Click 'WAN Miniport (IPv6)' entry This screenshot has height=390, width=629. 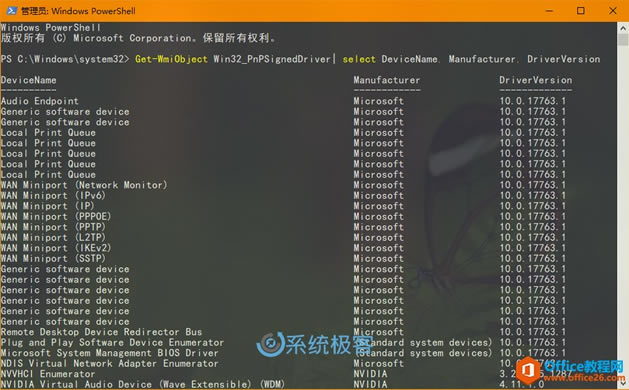(x=53, y=195)
